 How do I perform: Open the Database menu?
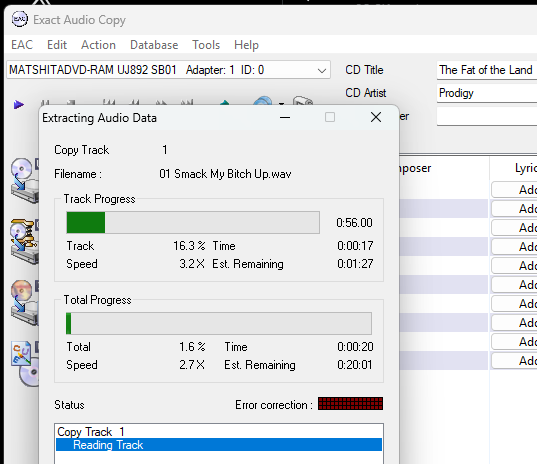154,45
